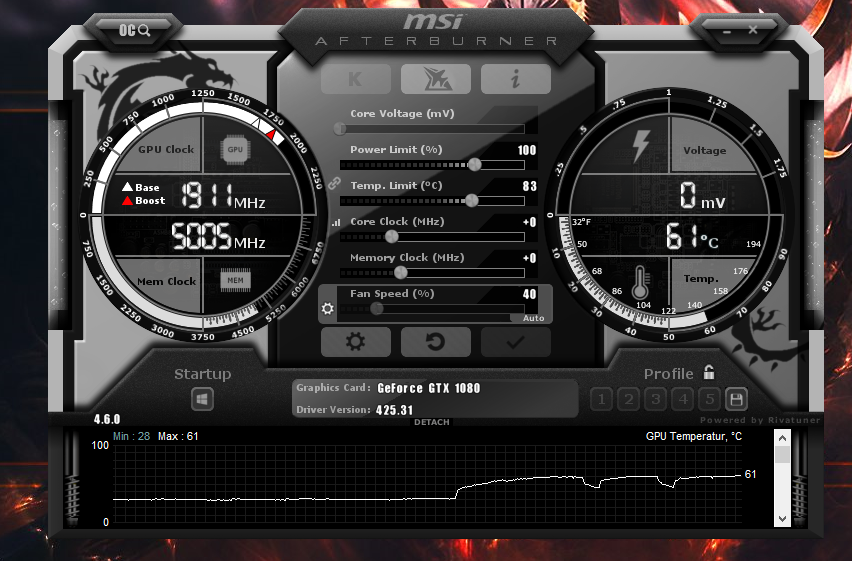Click the Fan Speed slider handle
This screenshot has height=561, width=852.
(x=377, y=308)
